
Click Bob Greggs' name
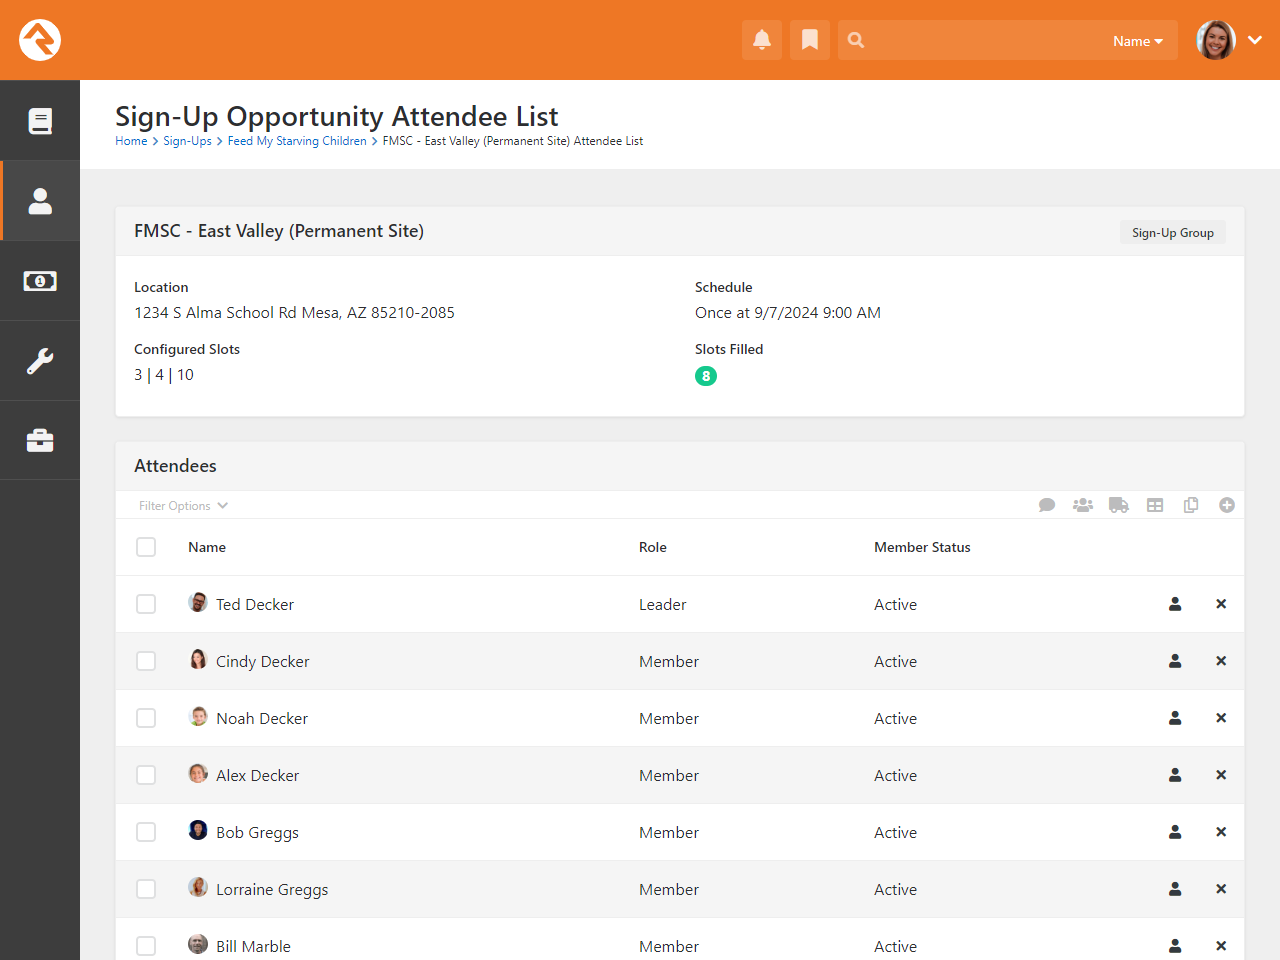(257, 832)
